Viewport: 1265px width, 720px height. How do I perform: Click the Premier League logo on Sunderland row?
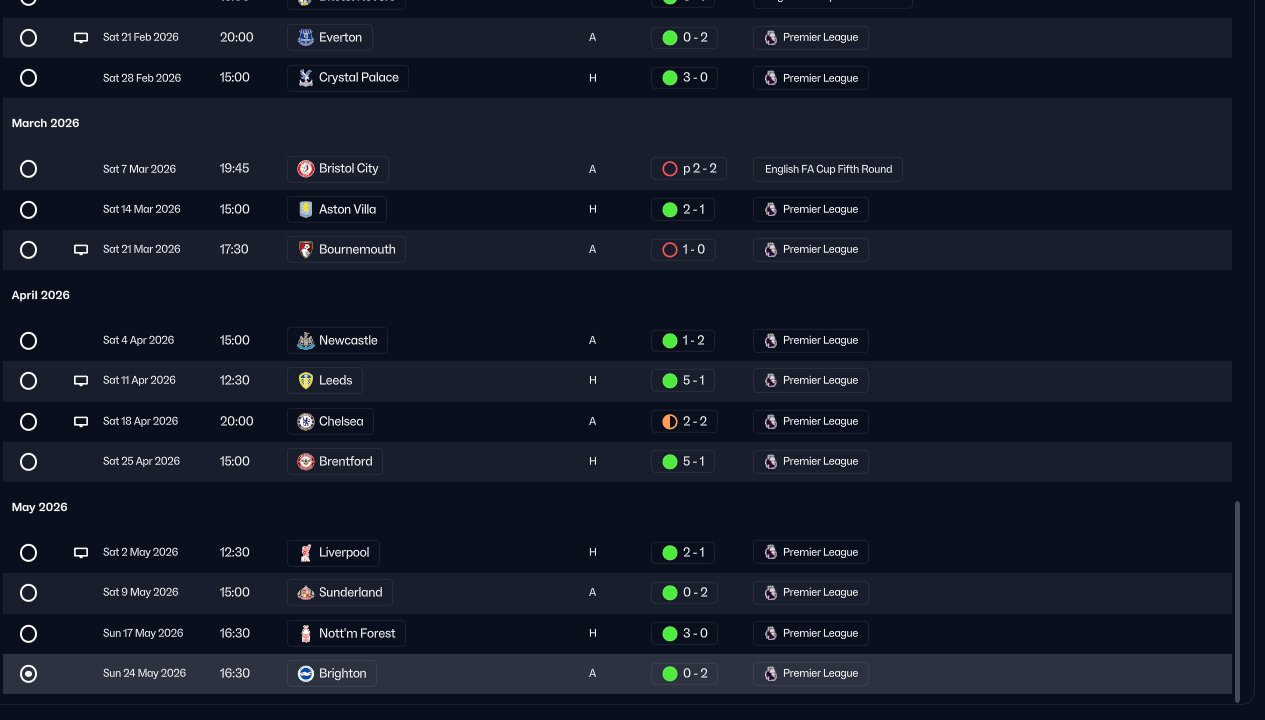pos(770,593)
